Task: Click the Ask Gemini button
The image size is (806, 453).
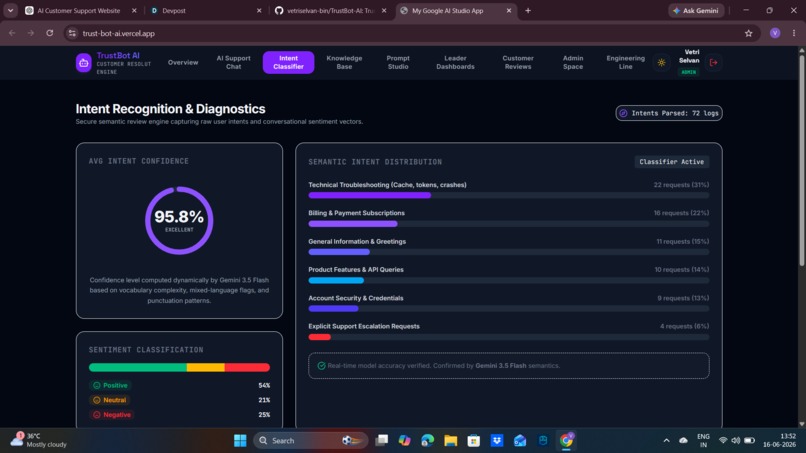Action: (696, 10)
